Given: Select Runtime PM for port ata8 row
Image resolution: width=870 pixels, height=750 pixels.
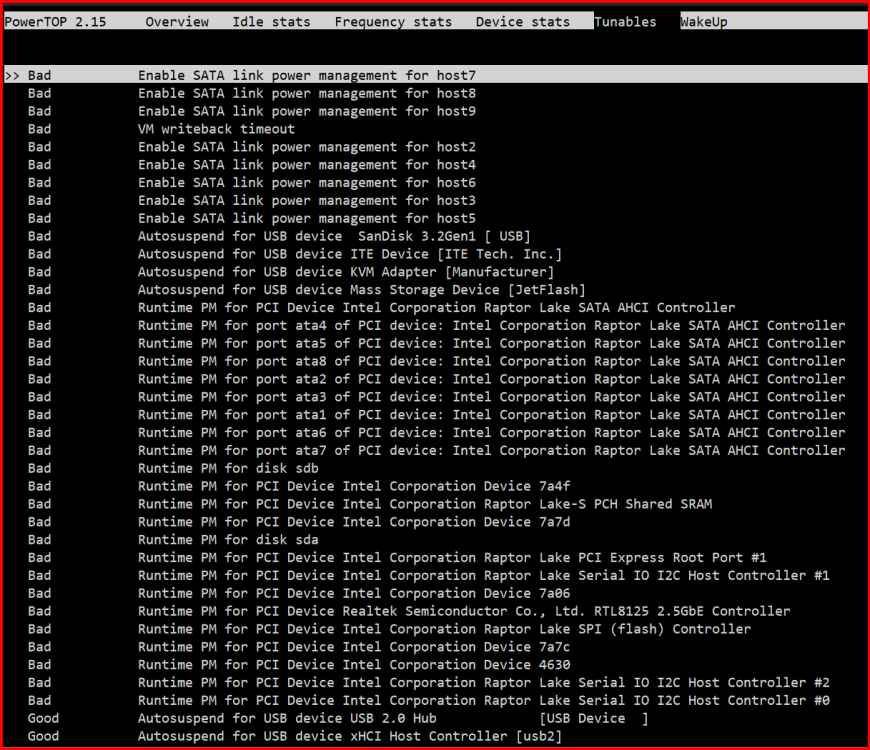Looking at the screenshot, I should [437, 361].
